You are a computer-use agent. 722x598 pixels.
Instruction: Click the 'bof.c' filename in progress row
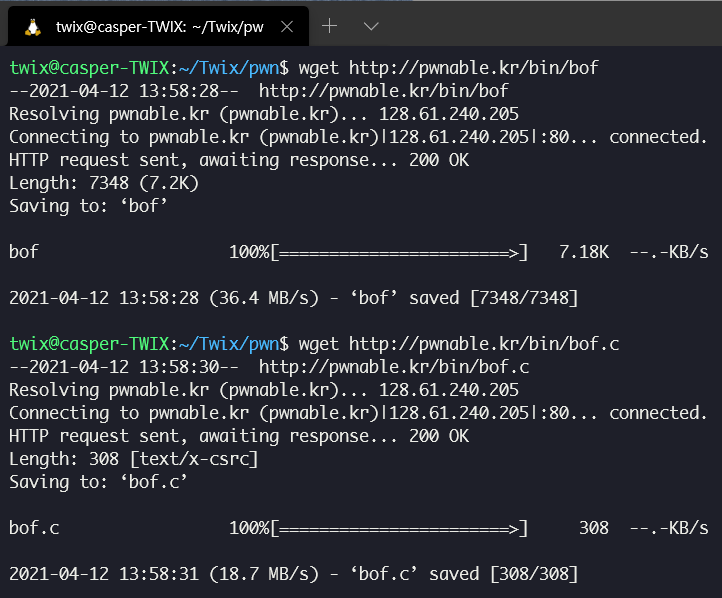34,528
